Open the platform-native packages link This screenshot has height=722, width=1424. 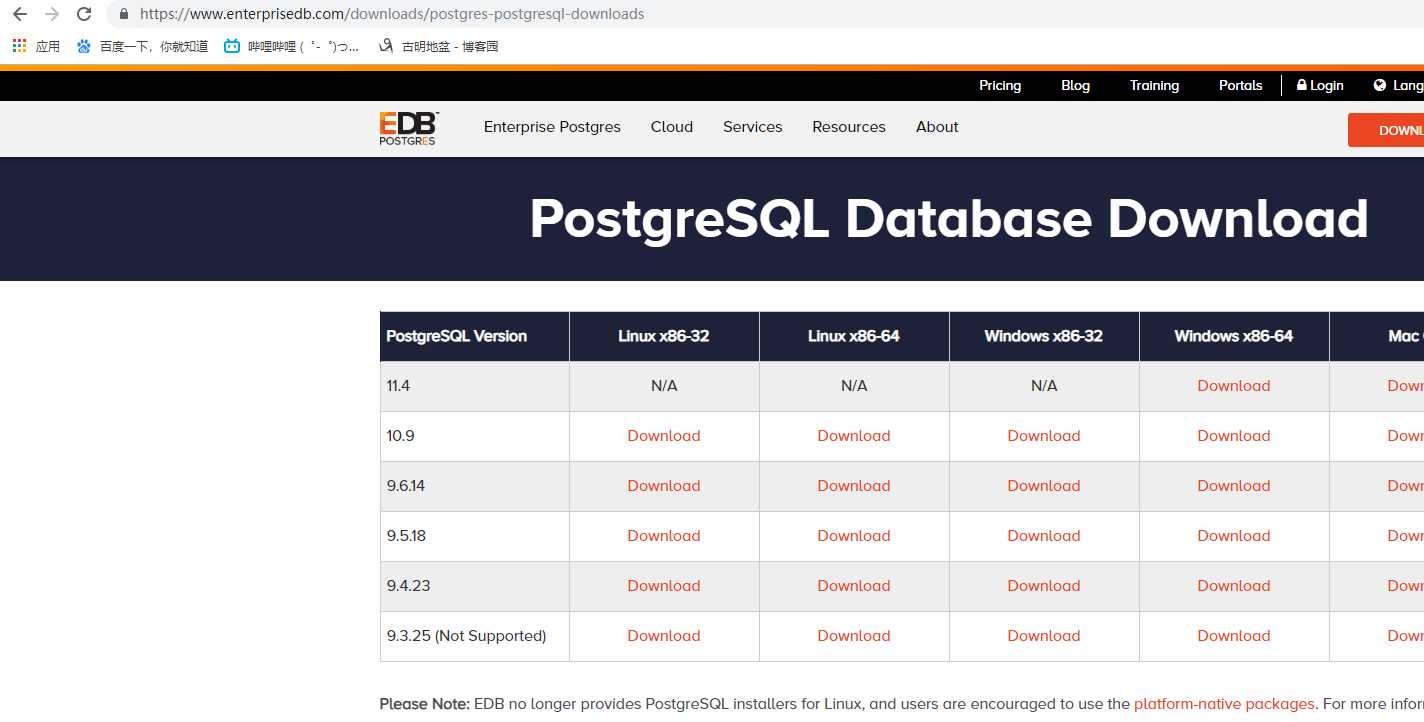coord(1224,704)
